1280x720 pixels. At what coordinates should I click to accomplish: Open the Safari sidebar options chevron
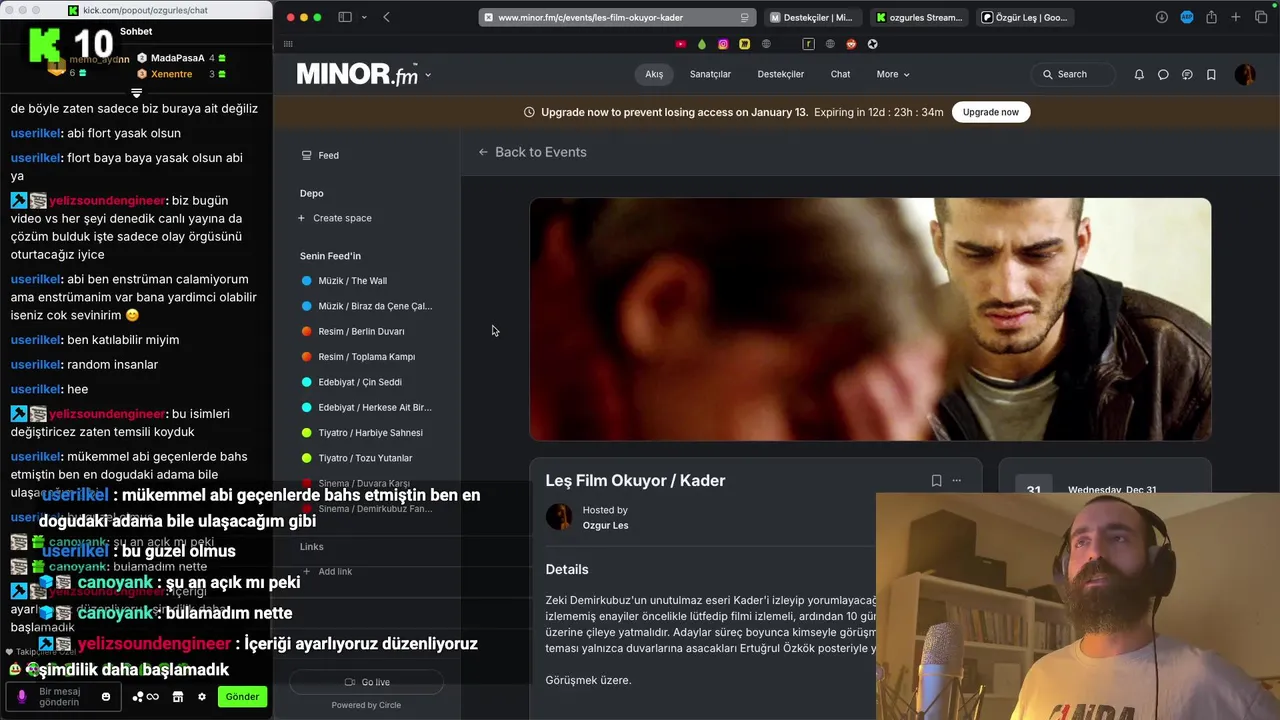[x=364, y=17]
